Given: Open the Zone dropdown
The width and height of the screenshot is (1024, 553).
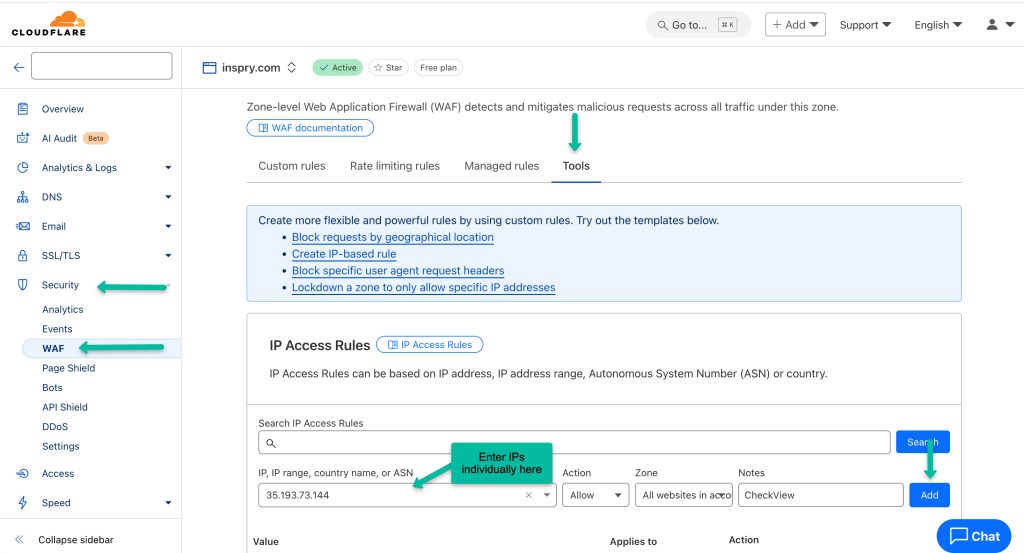Looking at the screenshot, I should pyautogui.click(x=683, y=495).
